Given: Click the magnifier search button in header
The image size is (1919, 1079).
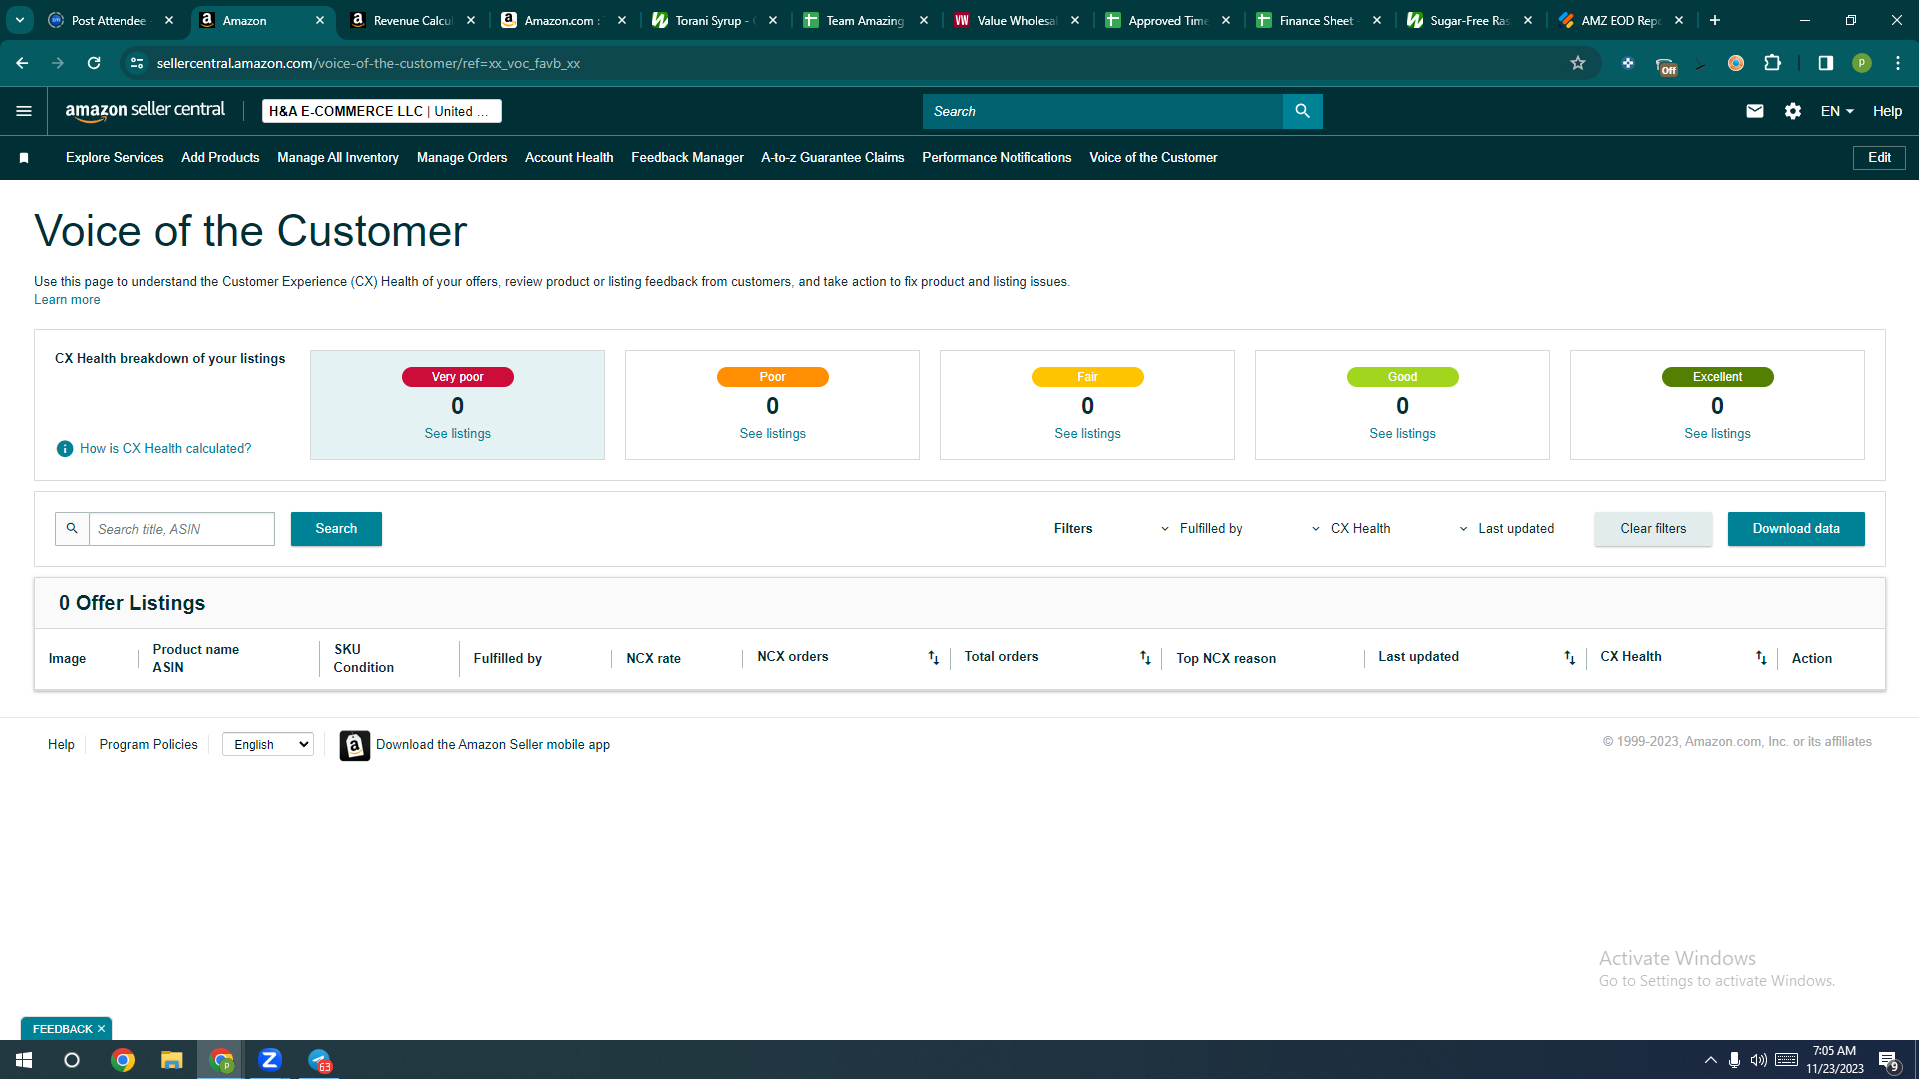Looking at the screenshot, I should tap(1302, 111).
